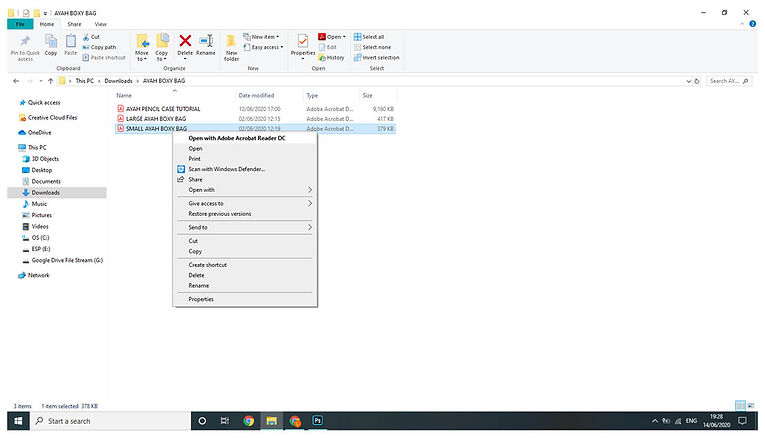Go up one folder level arrow
This screenshot has height=438, width=765.
(x=50, y=81)
